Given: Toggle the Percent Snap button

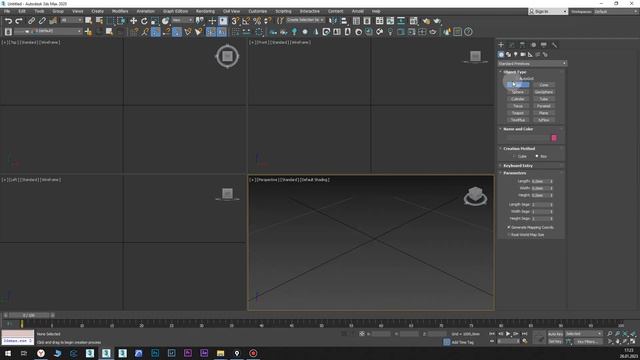Looking at the screenshot, I should pyautogui.click(x=257, y=21).
